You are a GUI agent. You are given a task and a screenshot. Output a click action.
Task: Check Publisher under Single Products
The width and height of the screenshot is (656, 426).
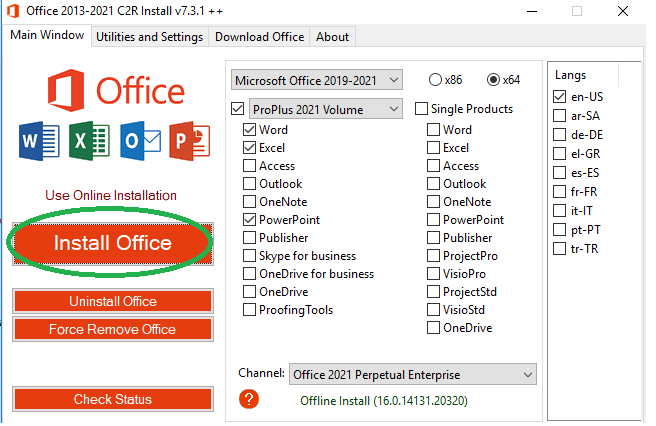tap(433, 238)
